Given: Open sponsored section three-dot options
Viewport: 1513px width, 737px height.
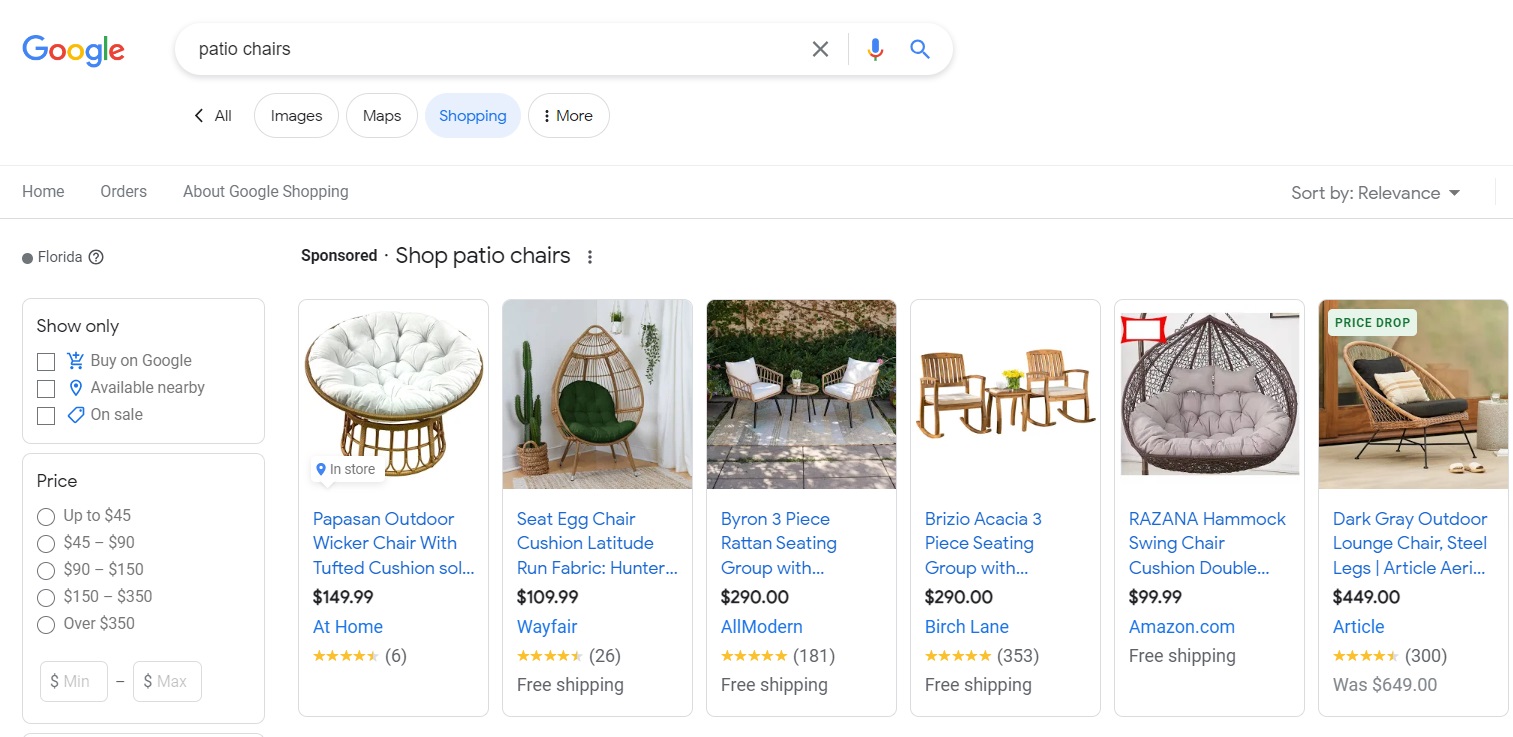Looking at the screenshot, I should [590, 257].
